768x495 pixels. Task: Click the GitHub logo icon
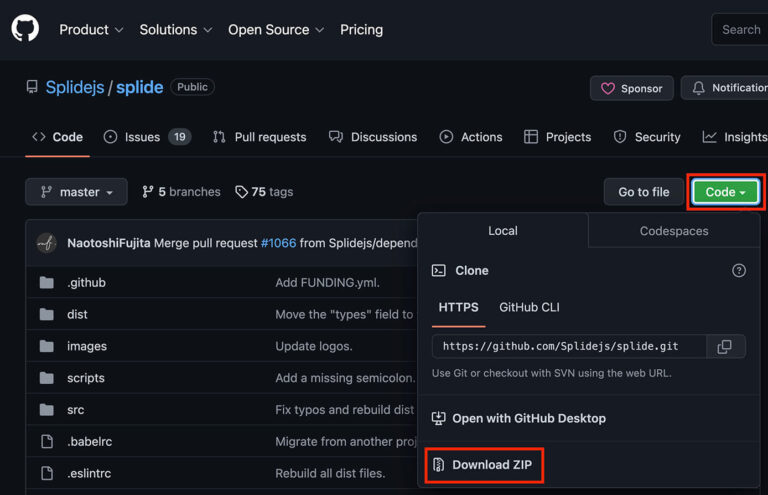25,29
